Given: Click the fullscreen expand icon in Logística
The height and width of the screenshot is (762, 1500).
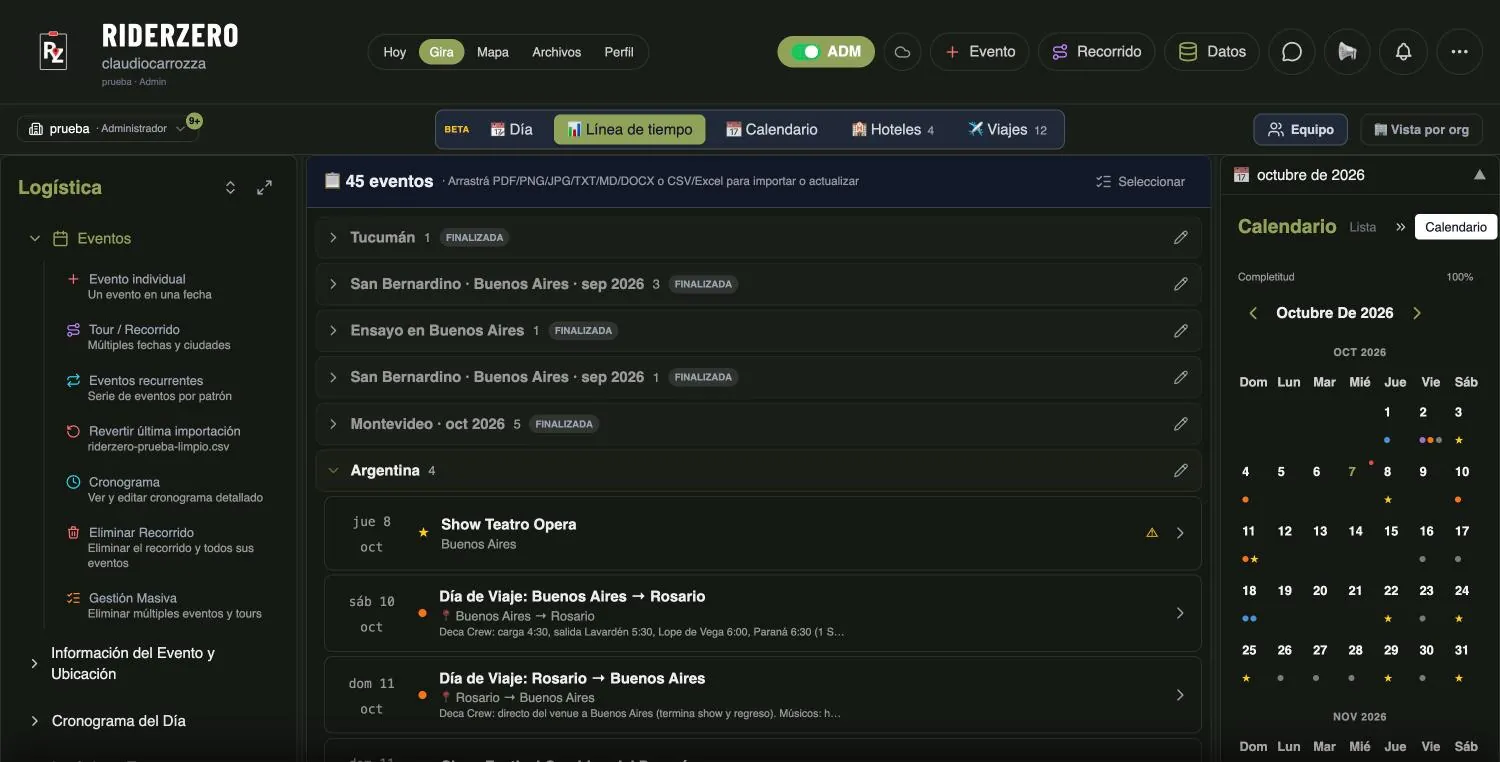Looking at the screenshot, I should click(x=264, y=188).
